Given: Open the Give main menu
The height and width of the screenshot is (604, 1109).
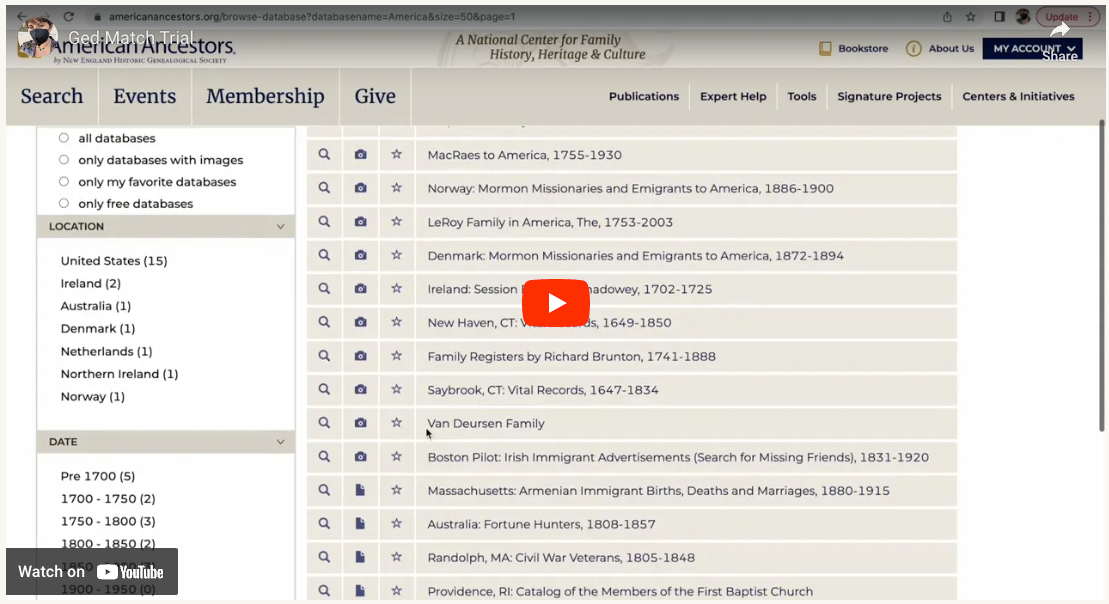Looking at the screenshot, I should pyautogui.click(x=375, y=96).
